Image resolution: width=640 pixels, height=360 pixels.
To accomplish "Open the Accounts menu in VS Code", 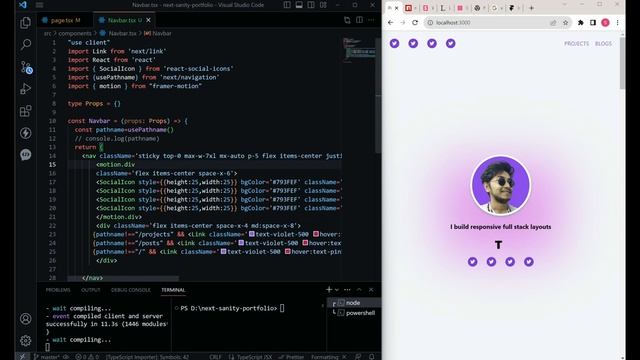I will (25, 318).
